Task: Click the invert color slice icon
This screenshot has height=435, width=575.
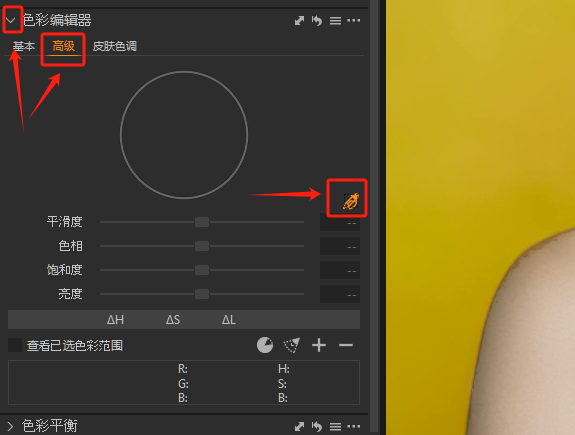Action: point(292,345)
